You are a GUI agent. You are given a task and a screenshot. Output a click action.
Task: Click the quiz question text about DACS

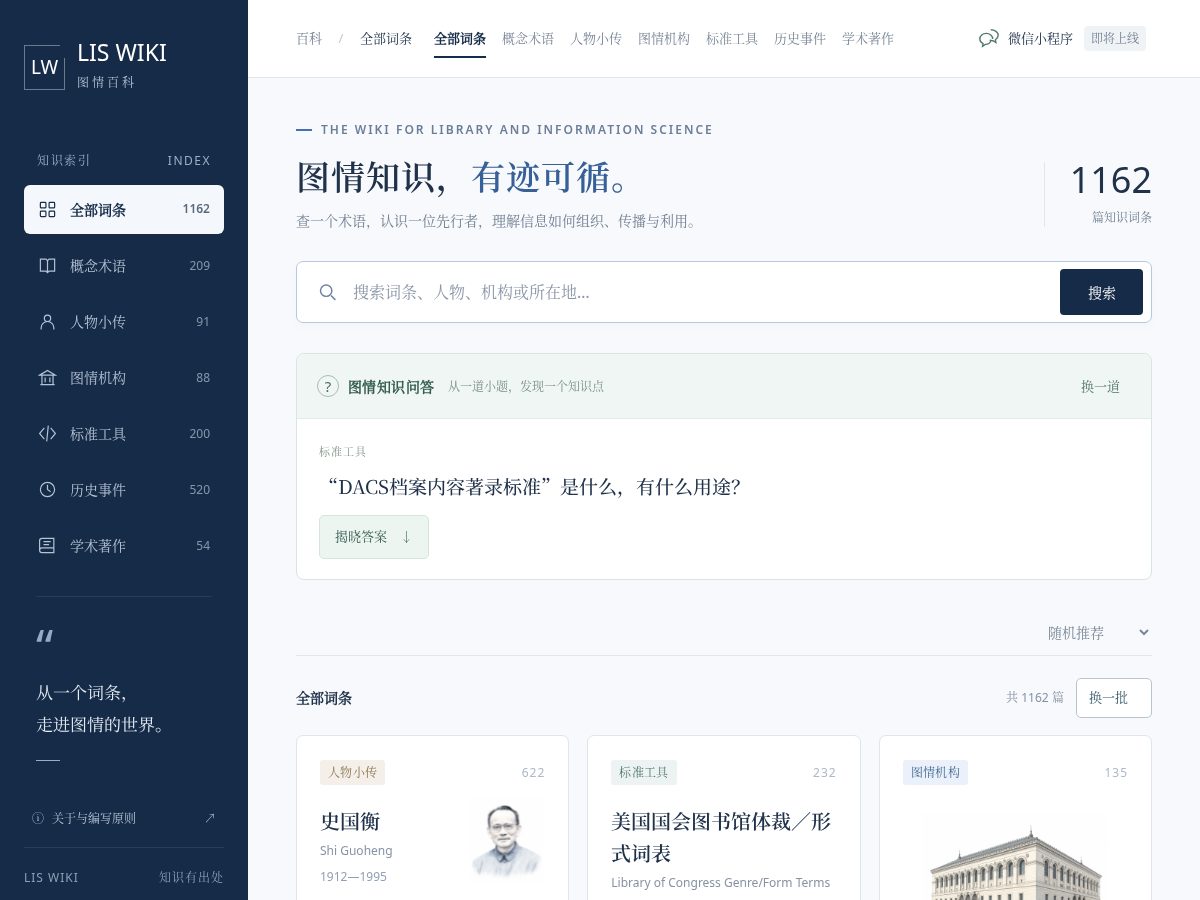tap(533, 487)
